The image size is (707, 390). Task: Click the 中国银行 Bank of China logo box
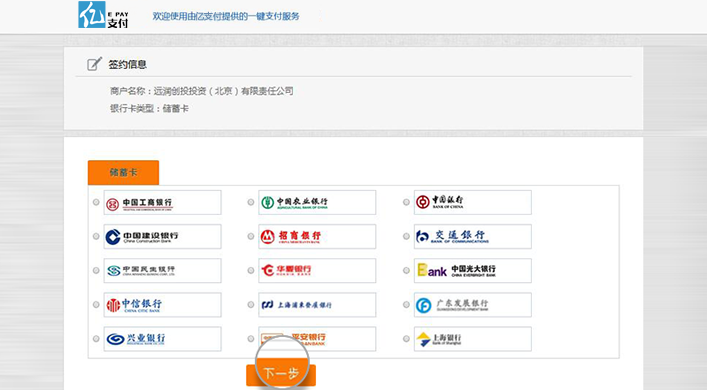473,202
